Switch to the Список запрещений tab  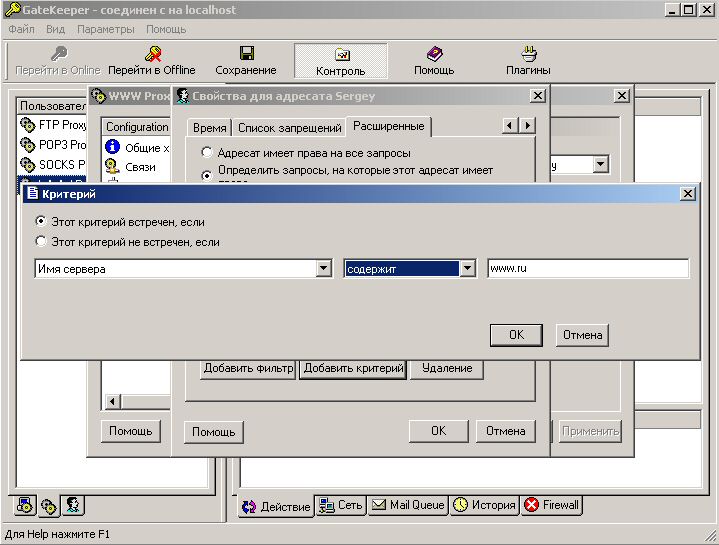point(290,128)
